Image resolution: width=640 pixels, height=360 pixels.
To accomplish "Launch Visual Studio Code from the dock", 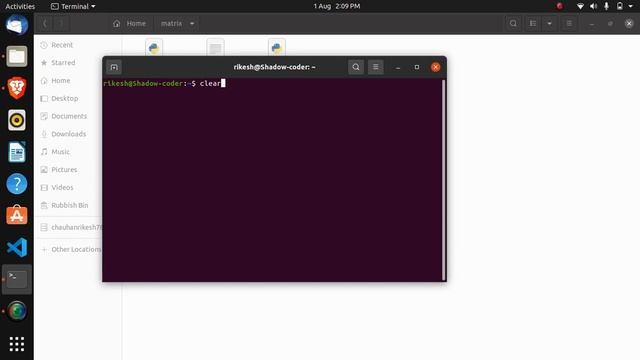I will point(17,247).
